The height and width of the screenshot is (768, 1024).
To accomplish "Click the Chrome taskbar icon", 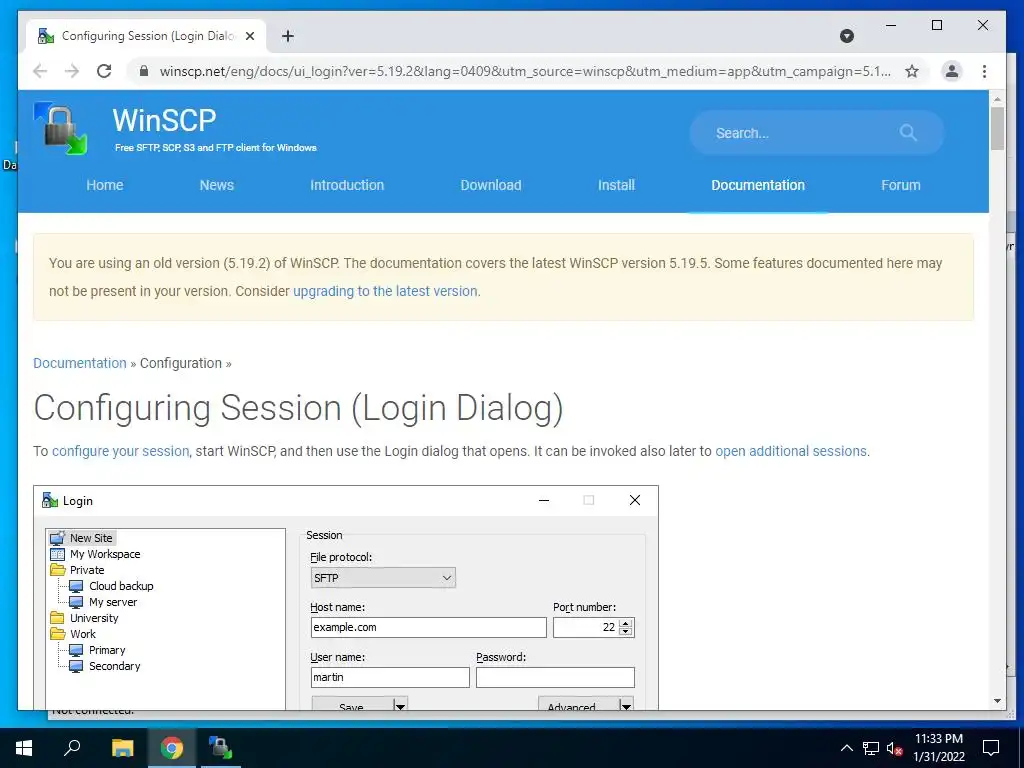I will tap(172, 748).
